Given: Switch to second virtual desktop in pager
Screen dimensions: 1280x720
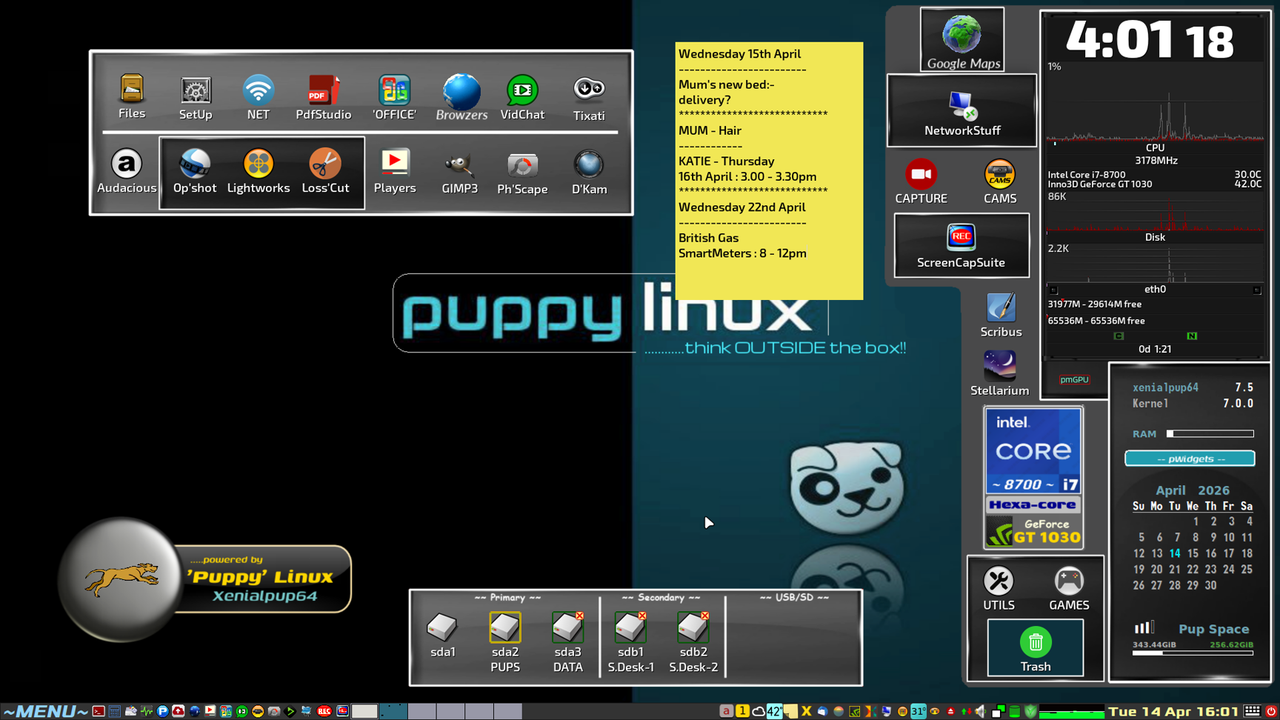Looking at the screenshot, I should coord(422,711).
